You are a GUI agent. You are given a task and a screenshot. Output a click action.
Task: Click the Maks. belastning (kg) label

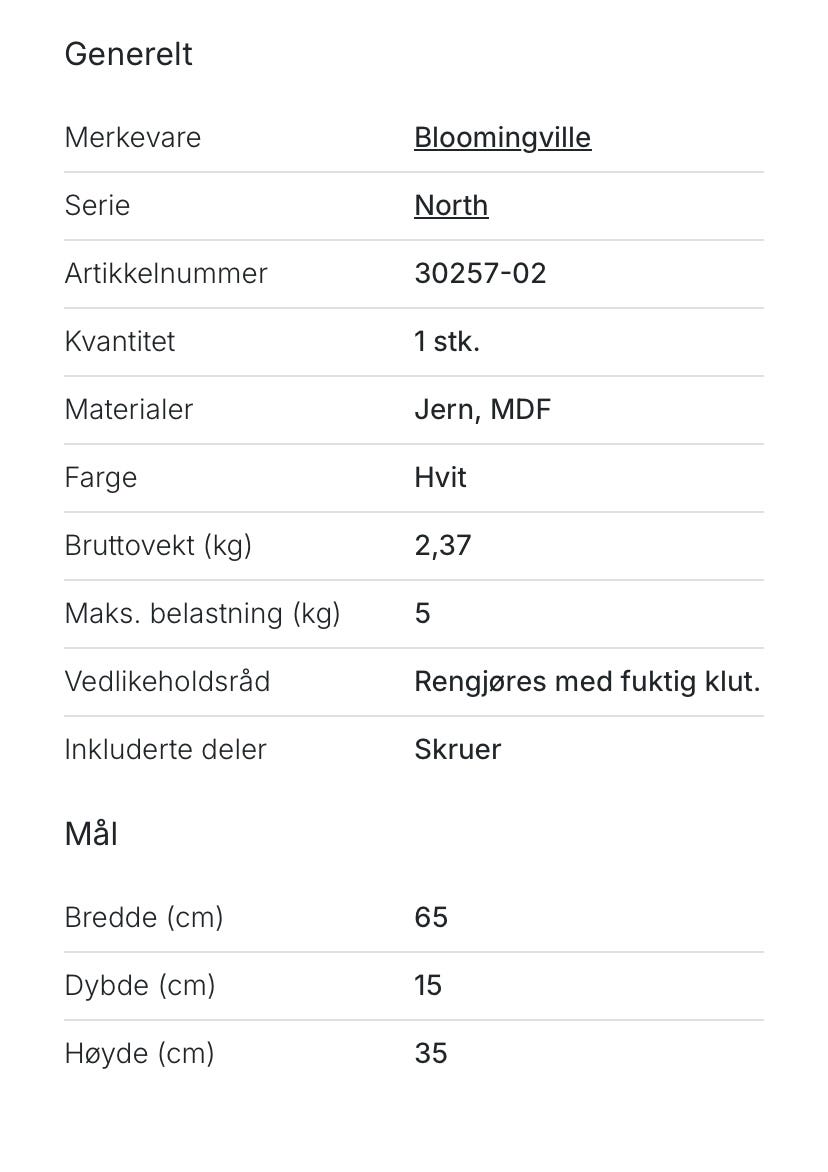point(202,614)
